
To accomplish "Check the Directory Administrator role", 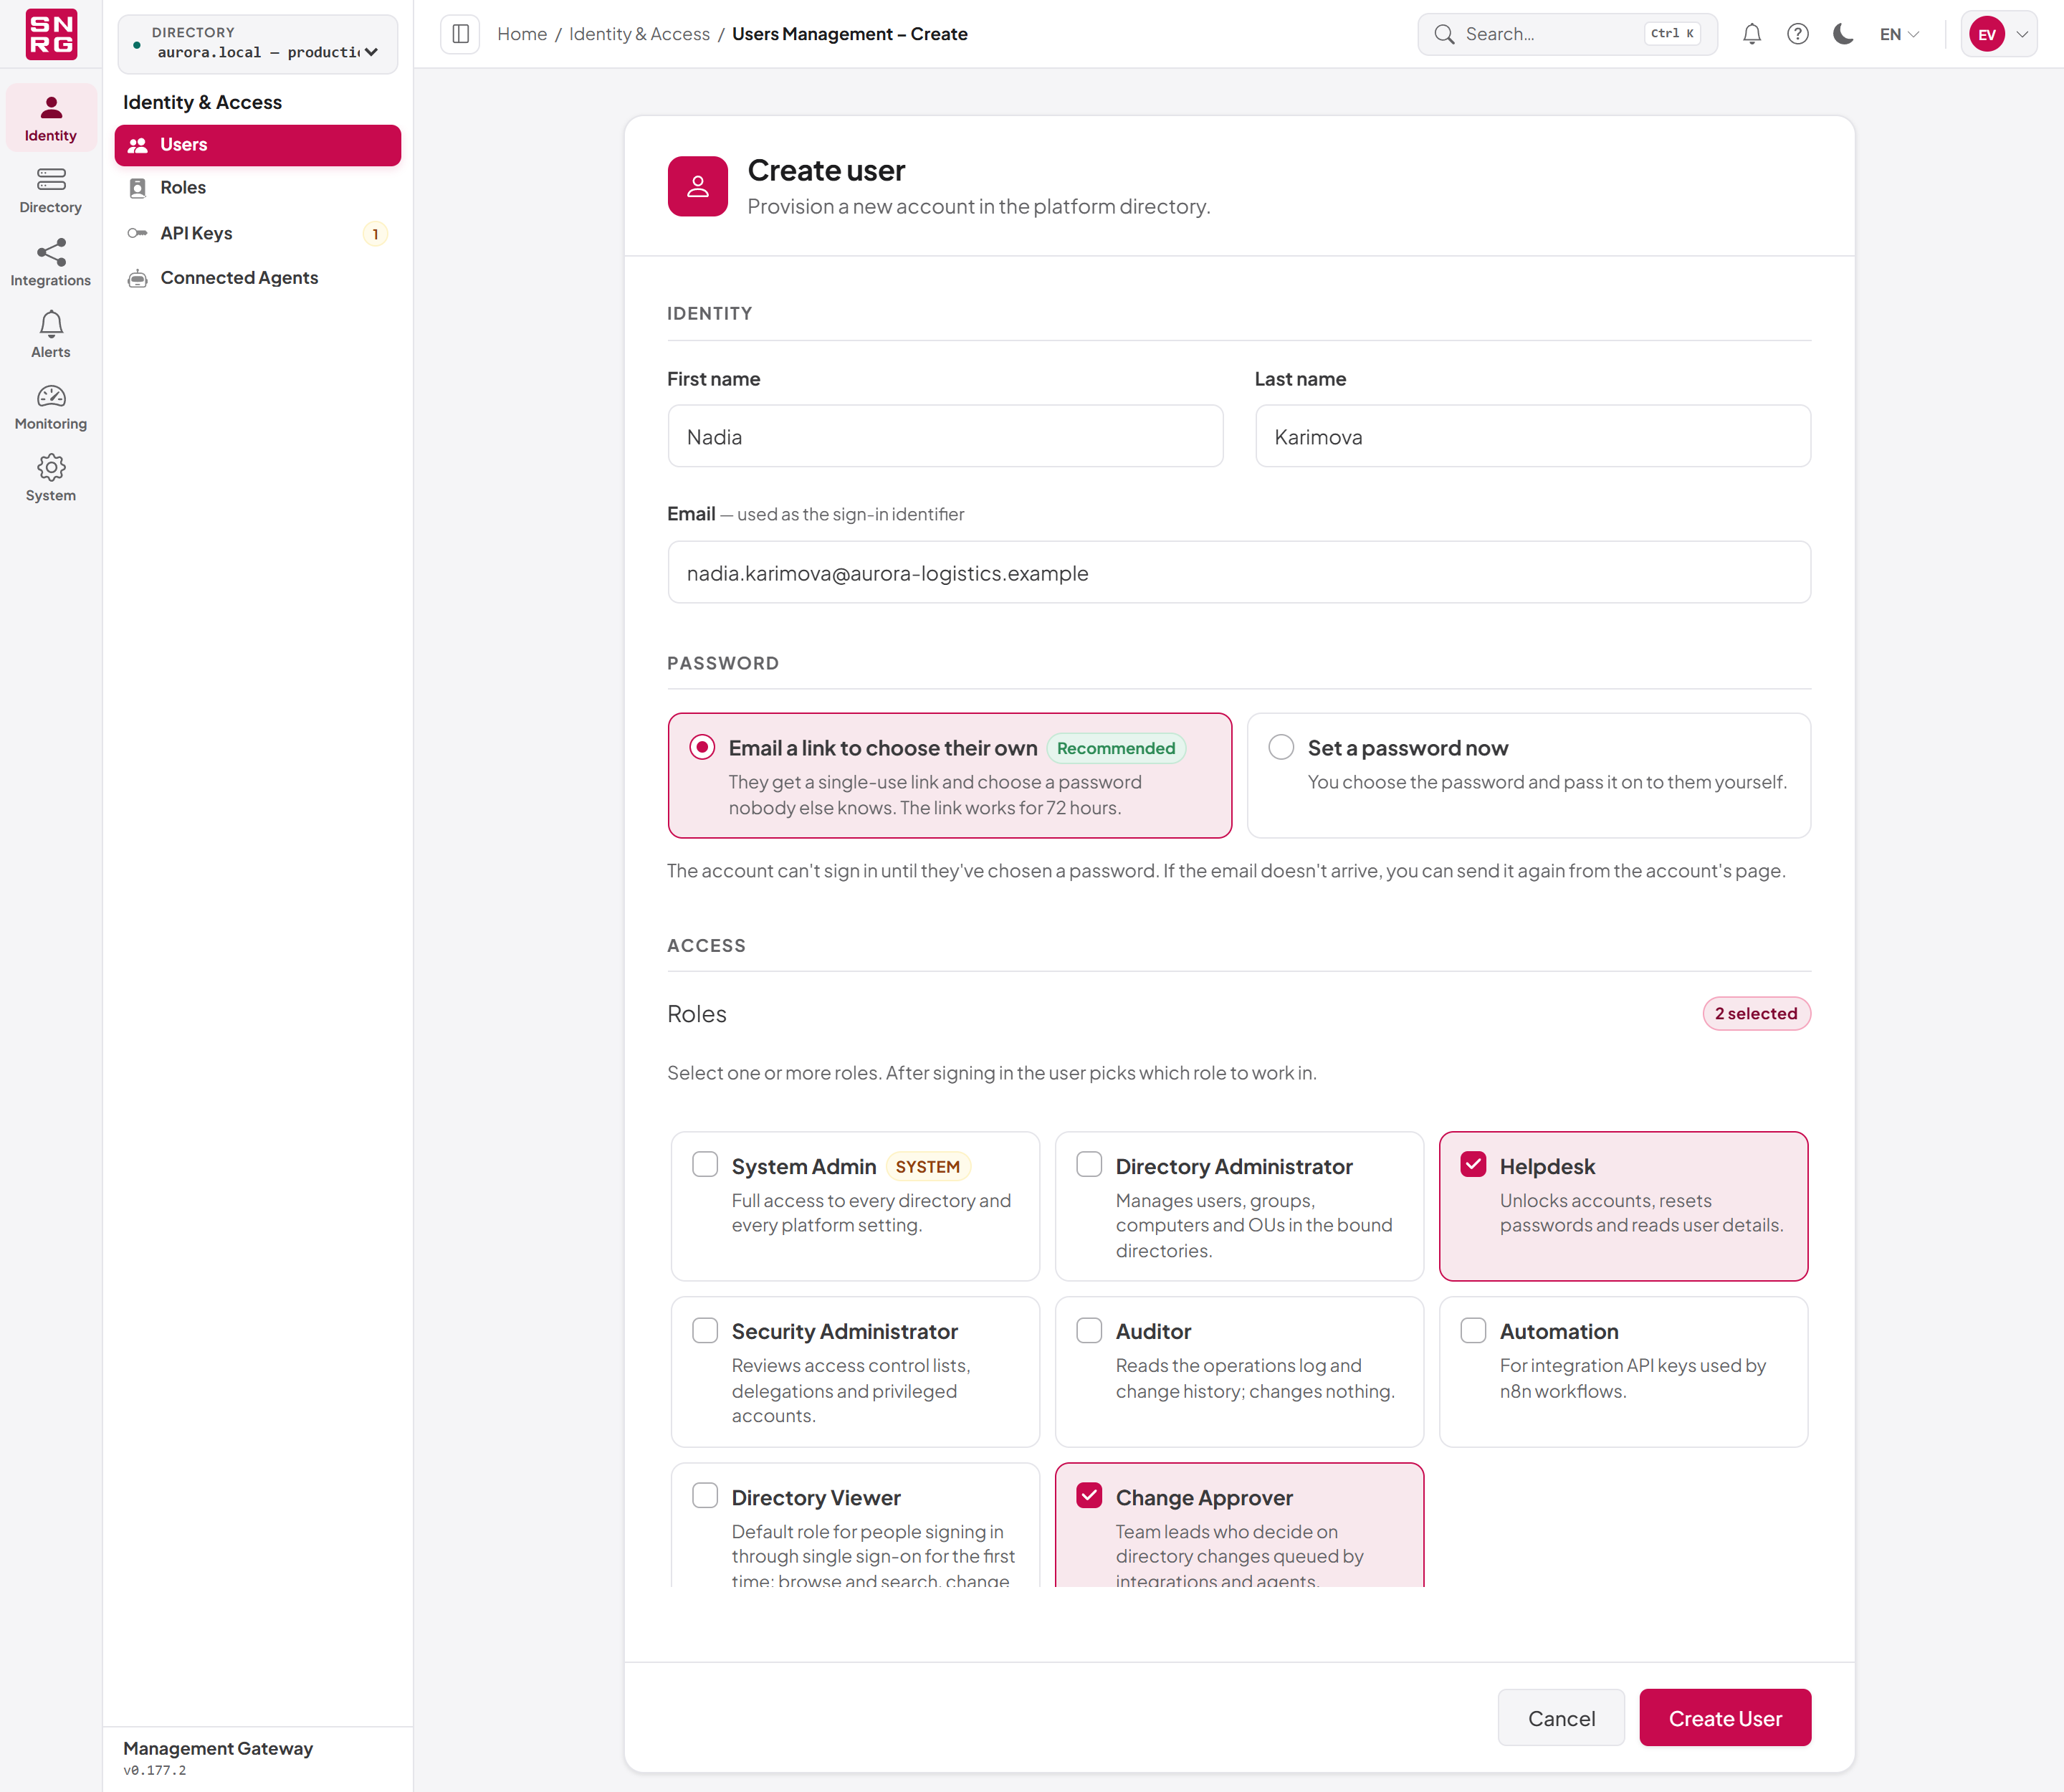I will [1089, 1165].
